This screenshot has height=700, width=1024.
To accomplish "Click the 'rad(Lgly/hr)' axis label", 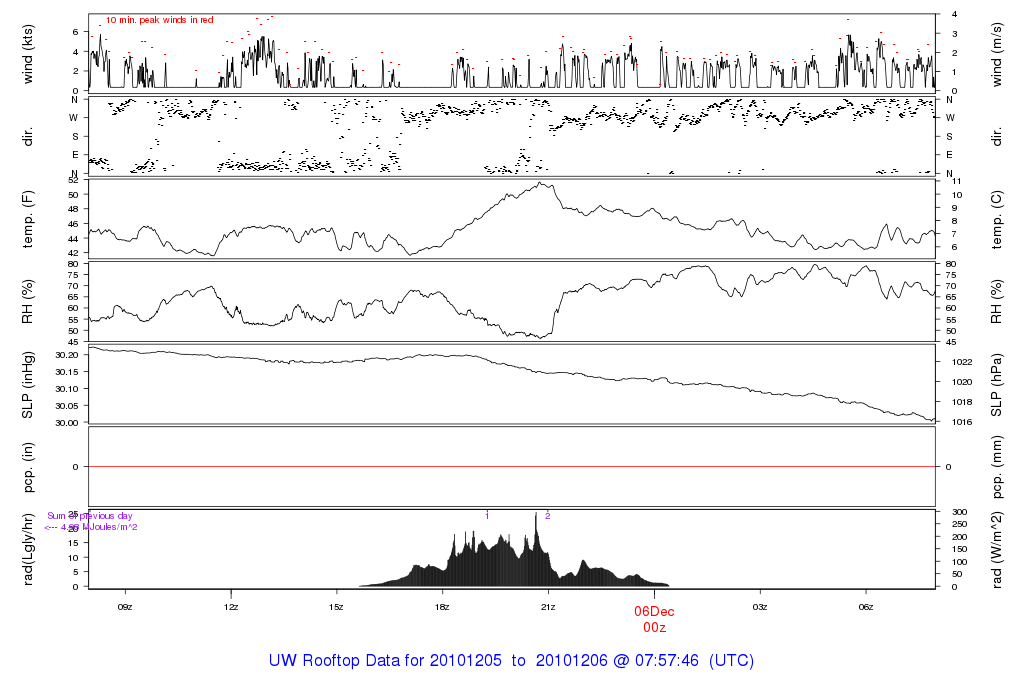I will coord(27,549).
